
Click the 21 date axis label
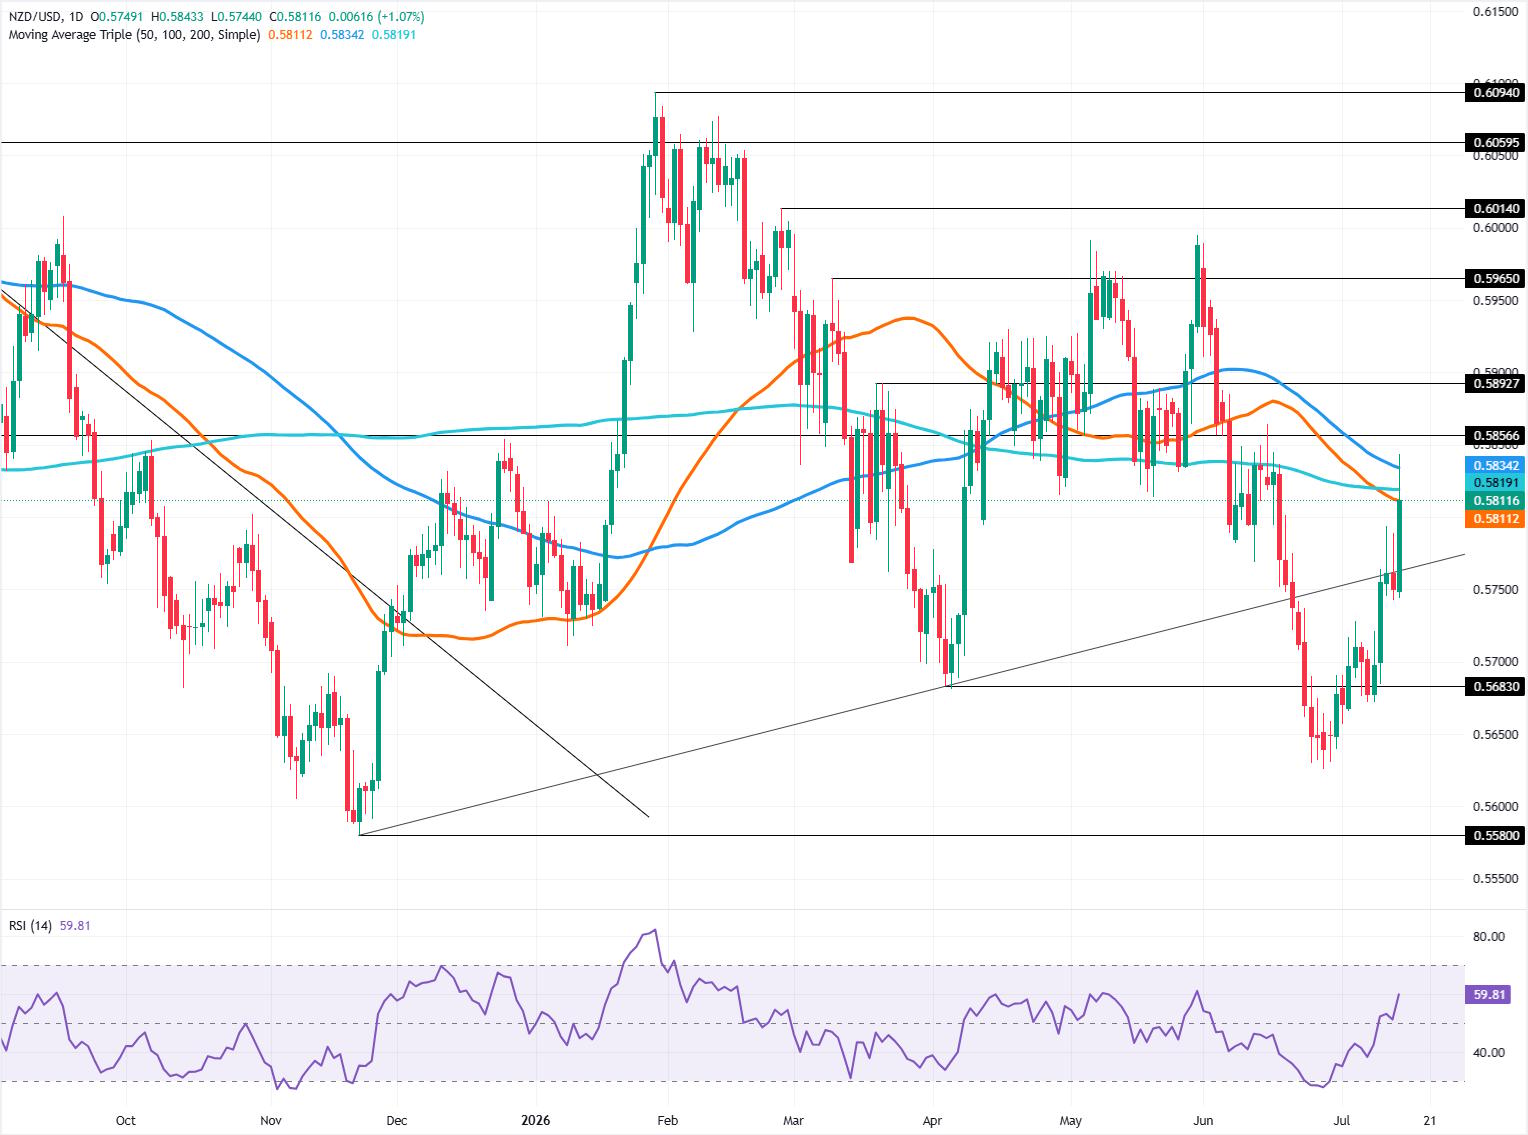(x=1431, y=1121)
